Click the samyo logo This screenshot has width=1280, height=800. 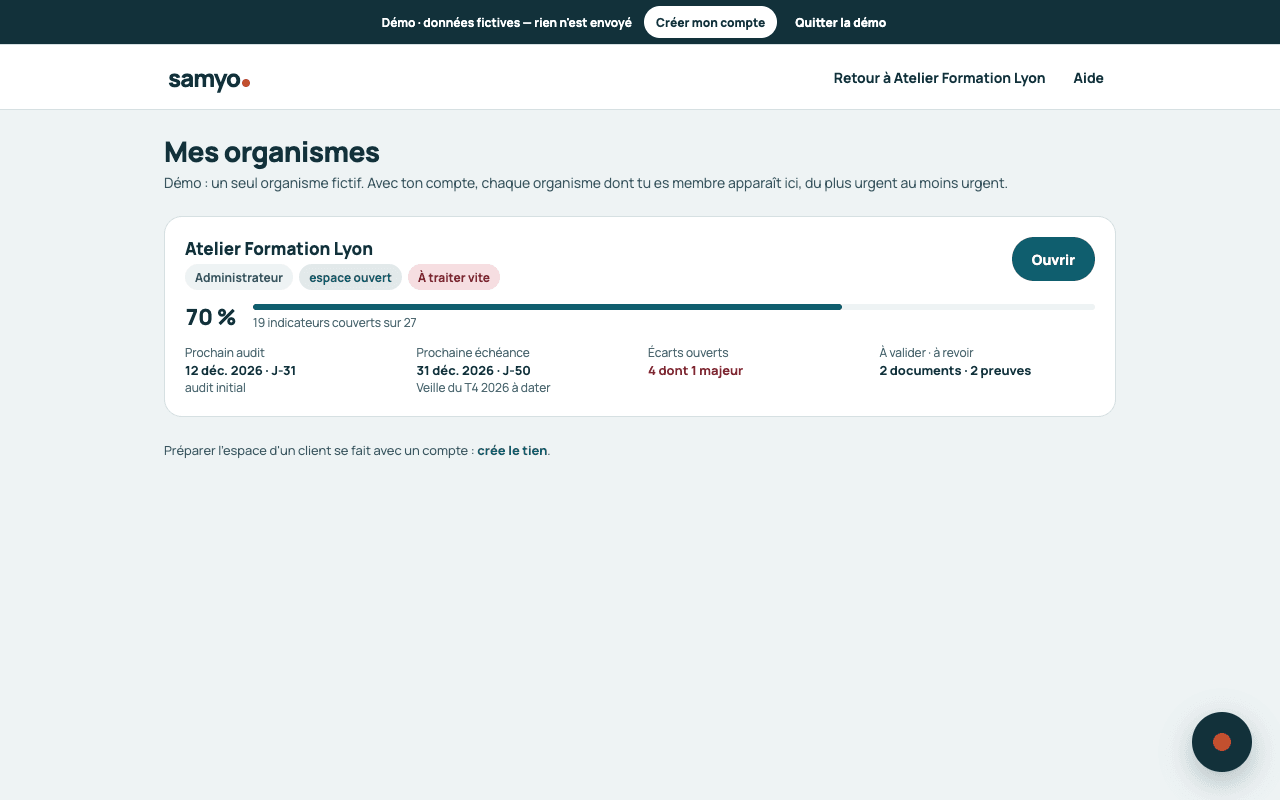(209, 80)
